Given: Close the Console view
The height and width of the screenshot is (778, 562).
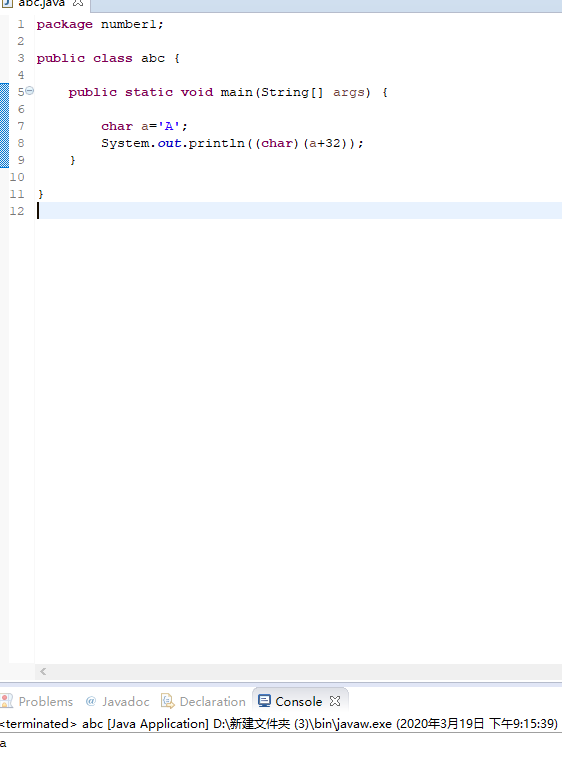Looking at the screenshot, I should [x=335, y=701].
